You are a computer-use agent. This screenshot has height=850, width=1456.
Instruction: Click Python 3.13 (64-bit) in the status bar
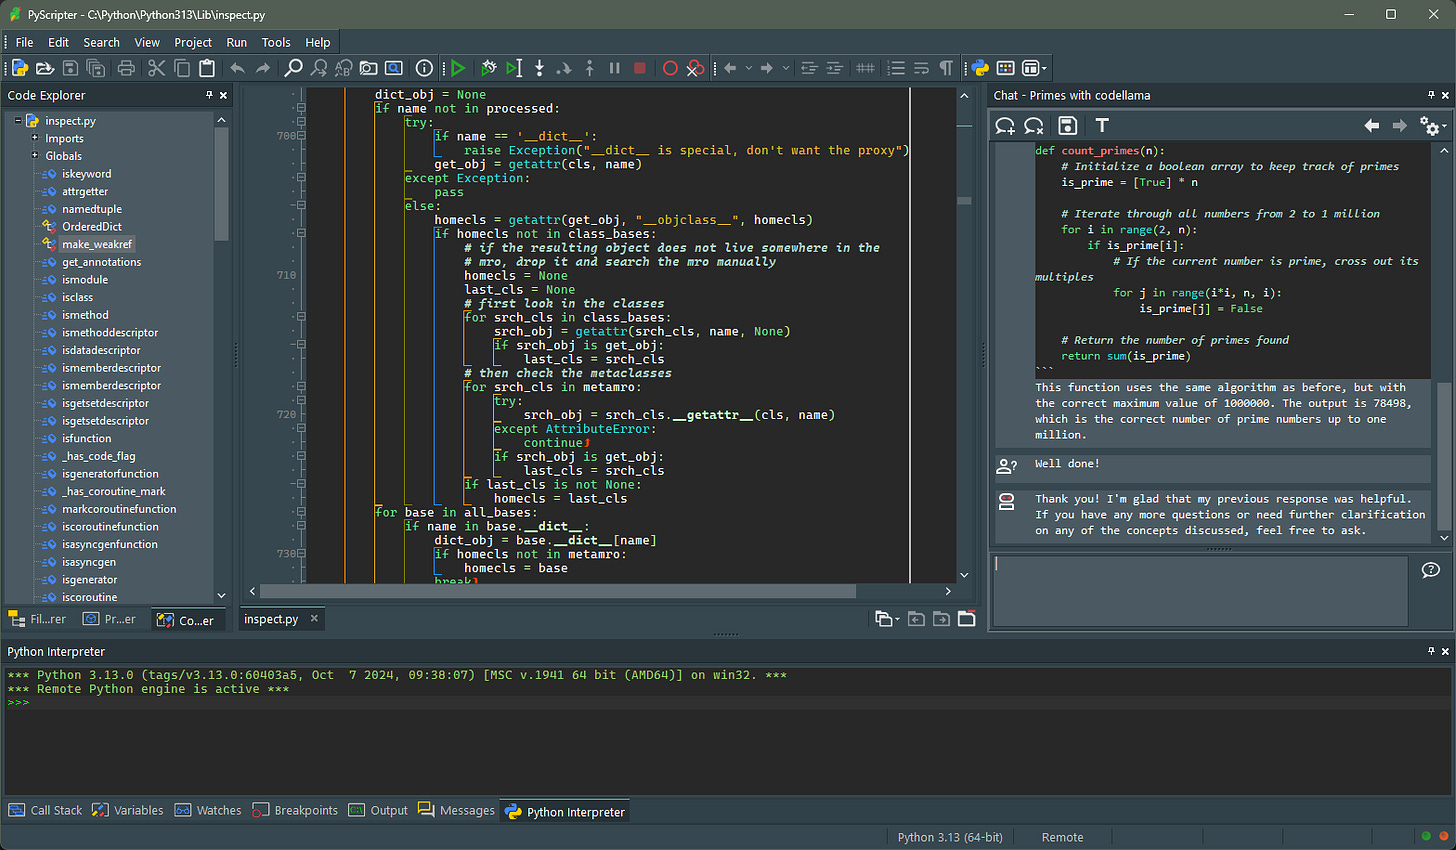pyautogui.click(x=949, y=837)
